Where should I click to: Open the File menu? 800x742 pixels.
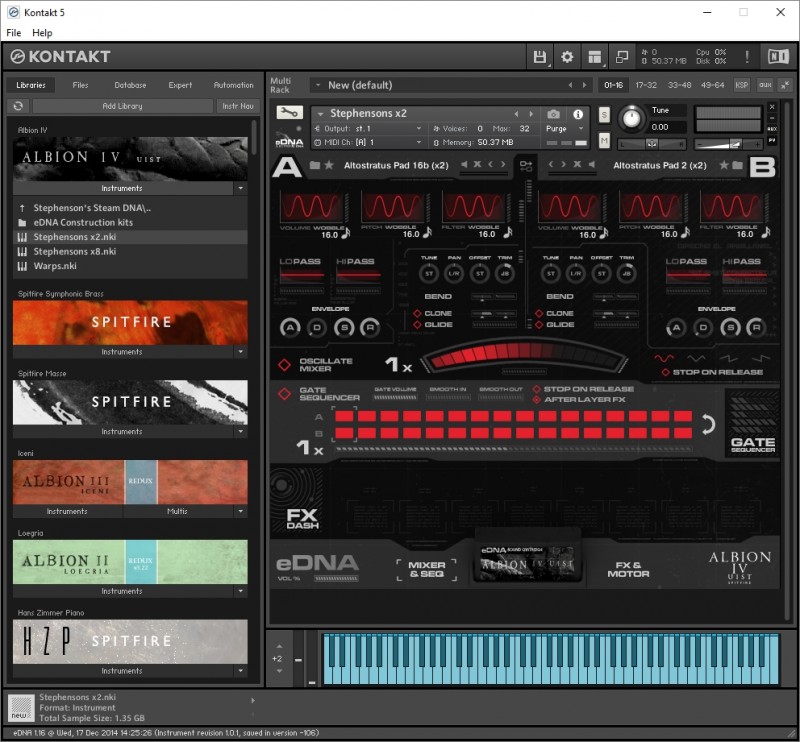(x=14, y=33)
